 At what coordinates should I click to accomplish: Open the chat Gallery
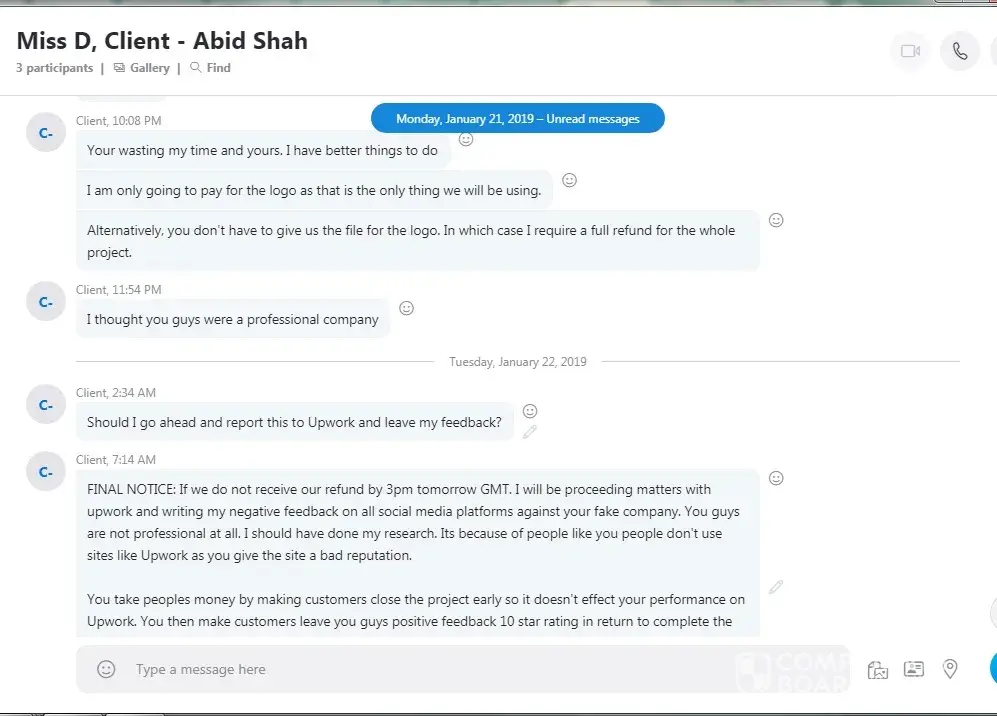[x=142, y=68]
